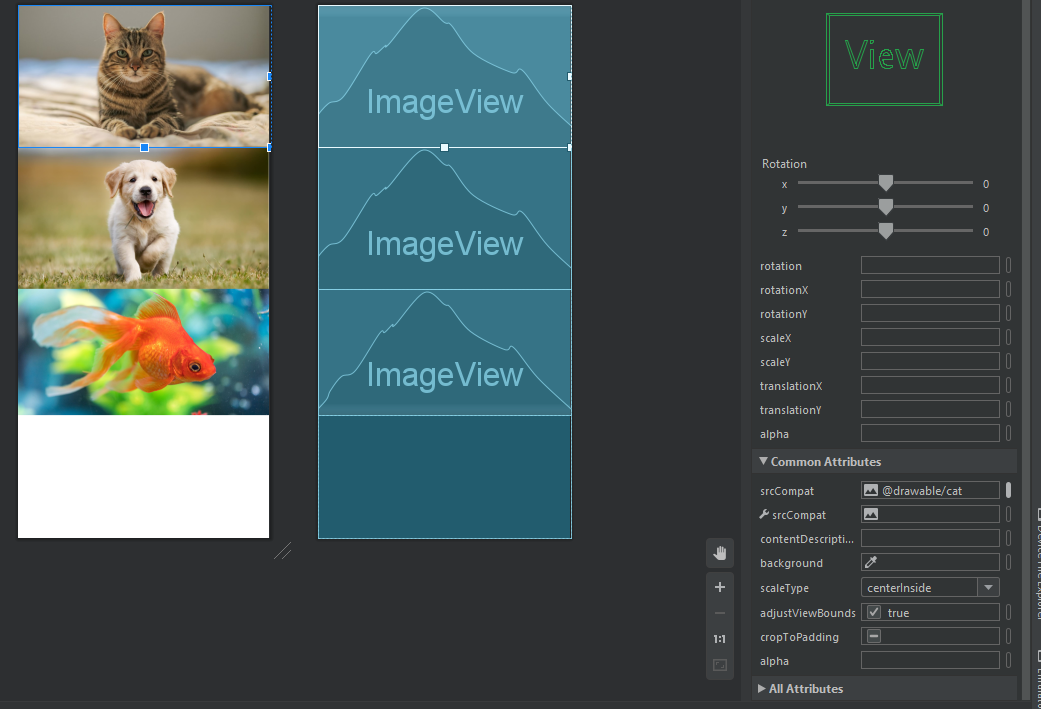
Task: Click the Rotation x slider handle
Action: click(x=885, y=183)
